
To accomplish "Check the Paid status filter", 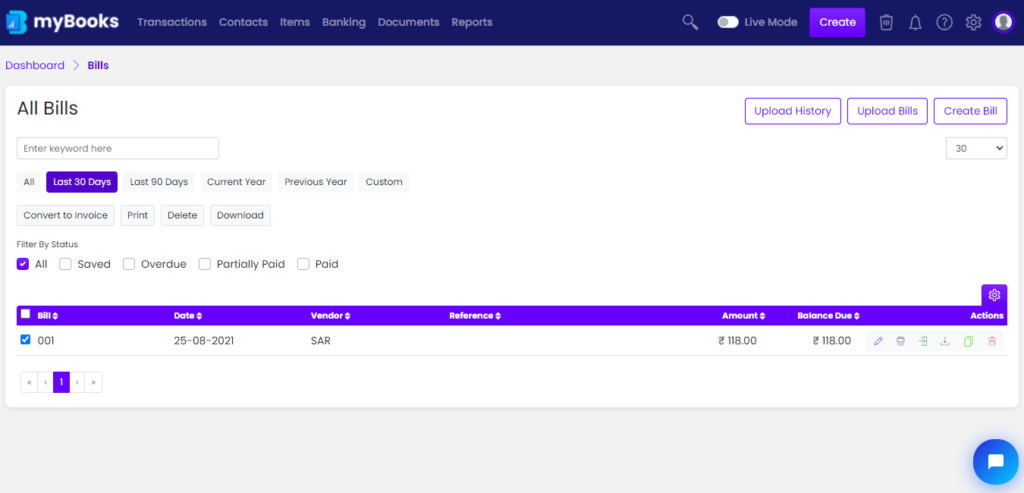I will click(x=303, y=264).
